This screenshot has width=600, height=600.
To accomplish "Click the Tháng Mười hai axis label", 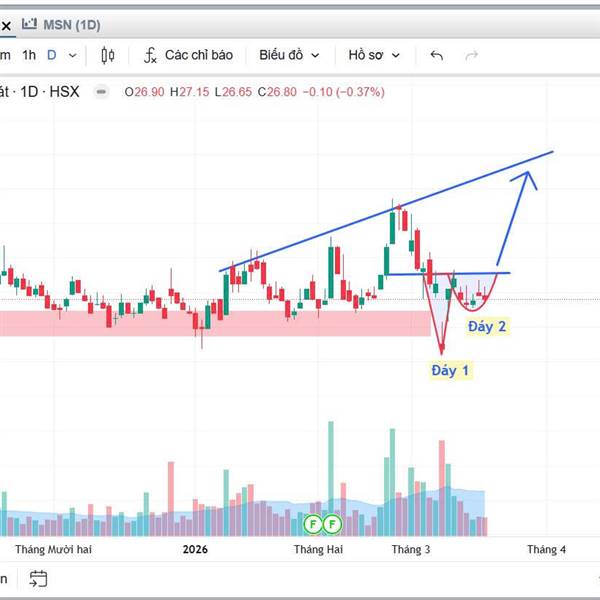I will coord(54,549).
